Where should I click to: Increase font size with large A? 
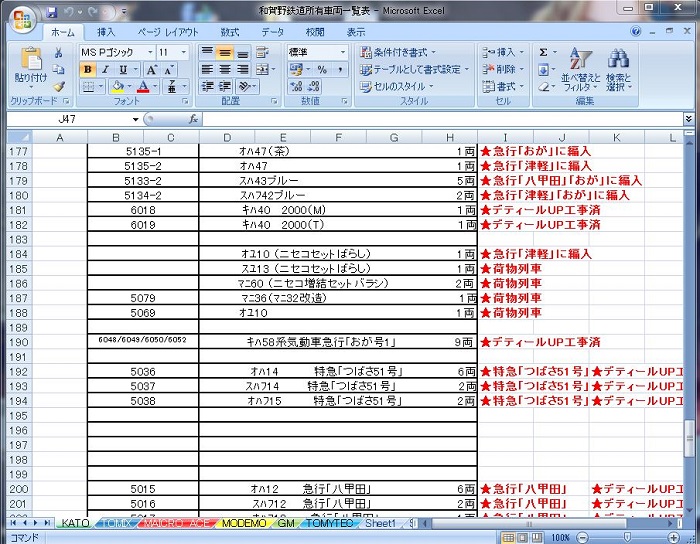[x=152, y=70]
